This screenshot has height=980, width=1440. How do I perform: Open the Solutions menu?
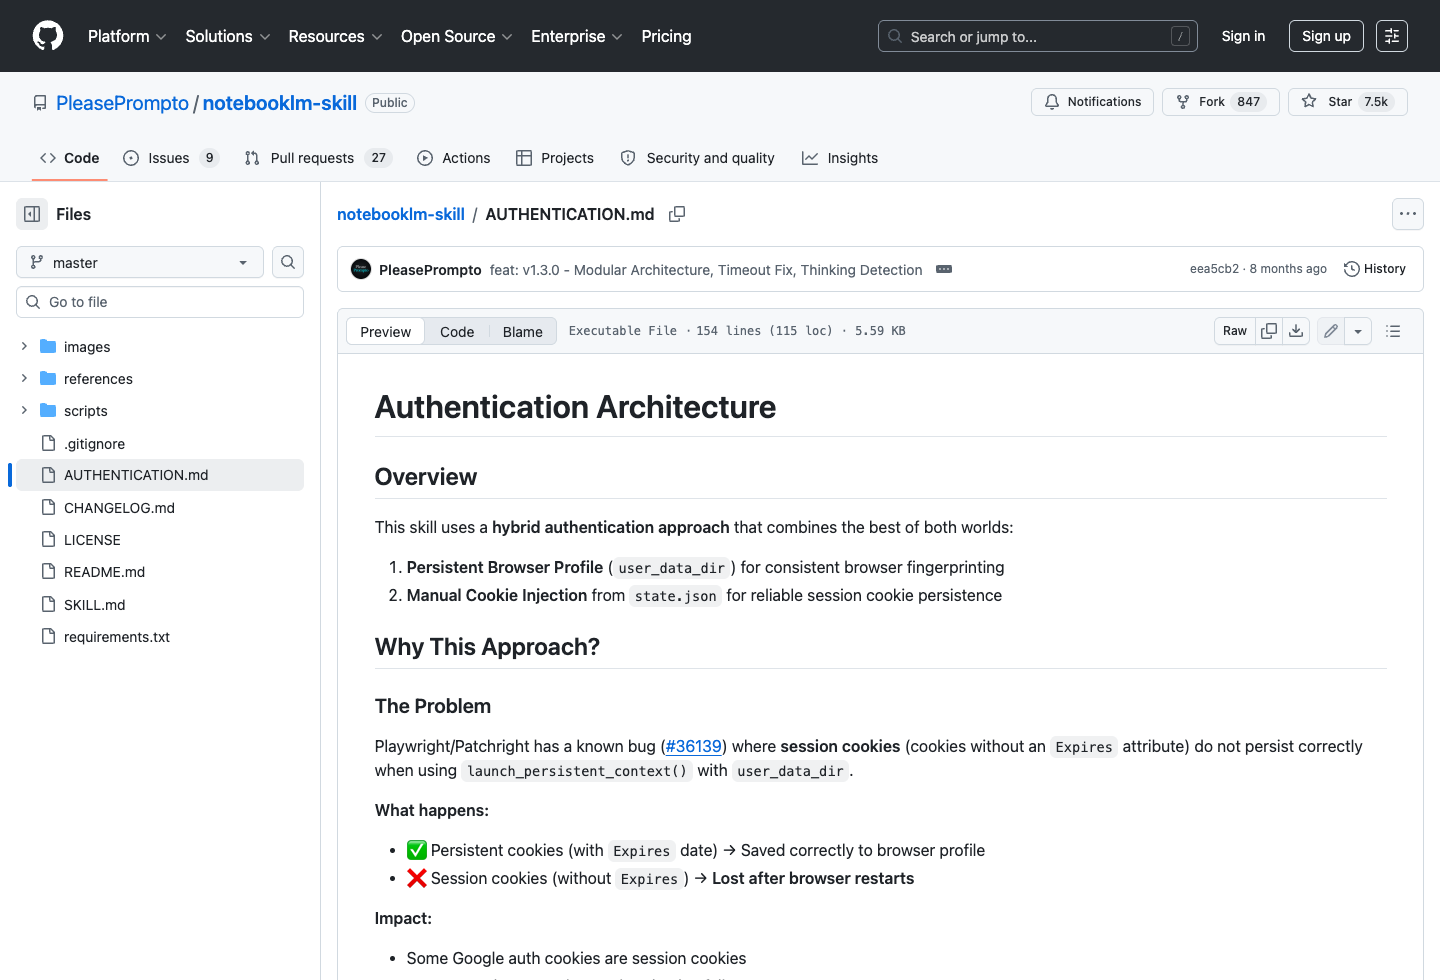(x=228, y=36)
